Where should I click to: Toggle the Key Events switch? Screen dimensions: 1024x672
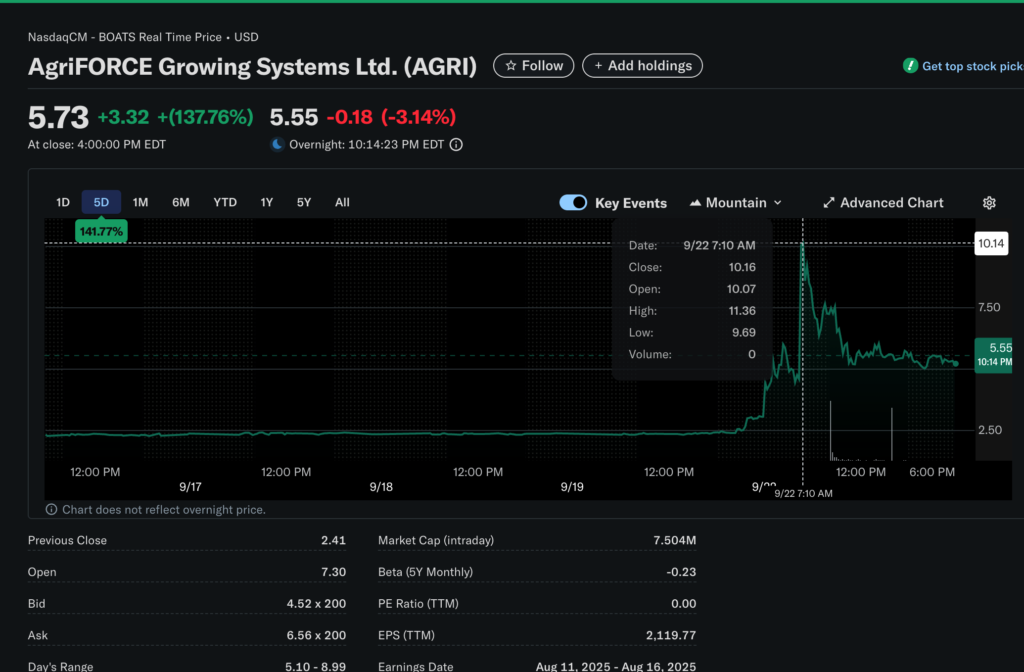(573, 203)
